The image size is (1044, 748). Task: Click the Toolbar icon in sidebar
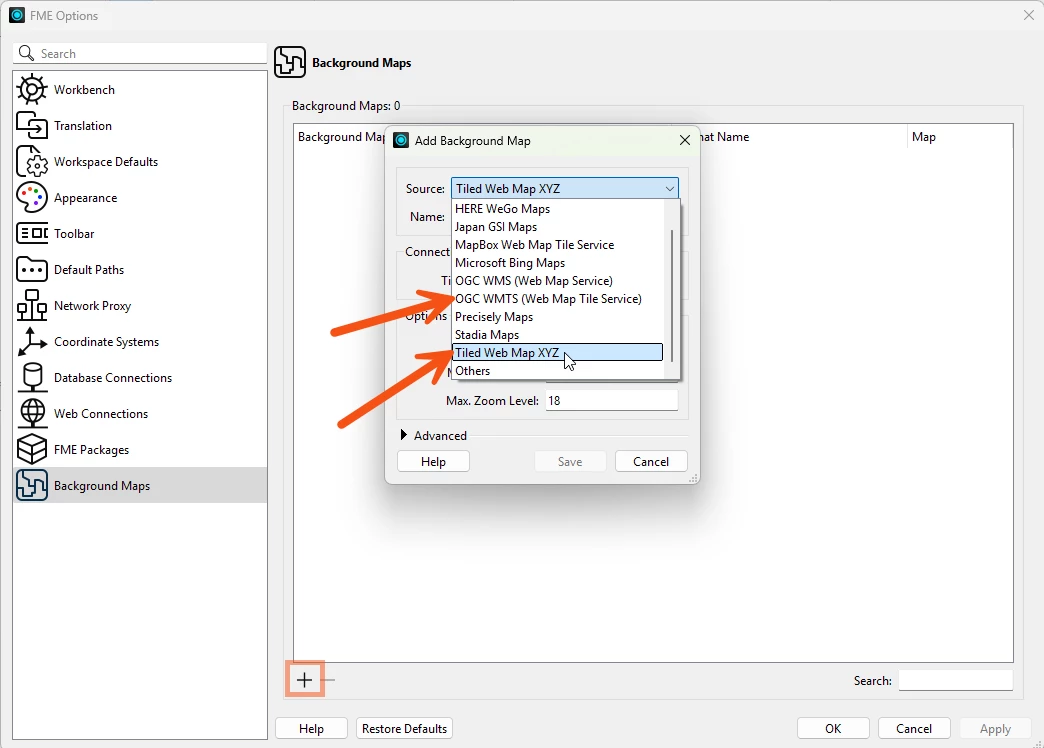(32, 233)
